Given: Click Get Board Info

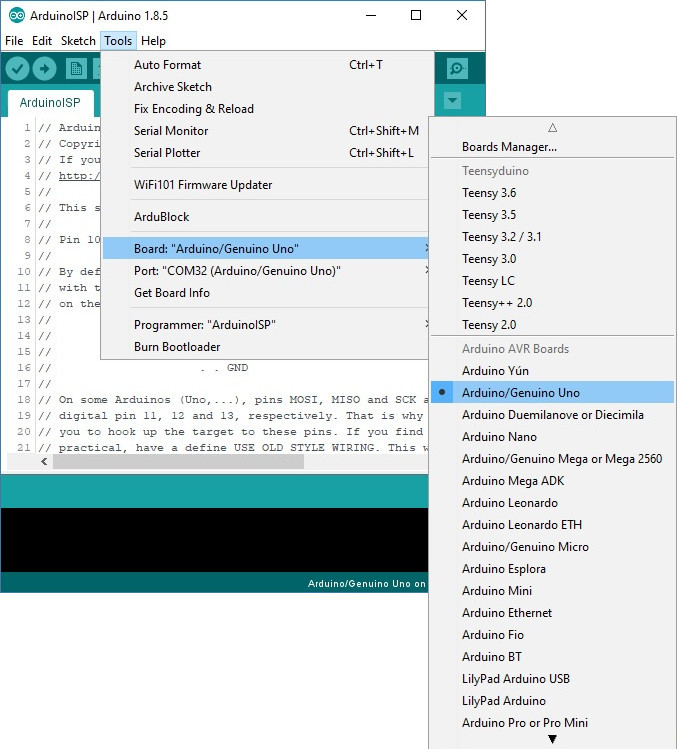Looking at the screenshot, I should [x=266, y=293].
